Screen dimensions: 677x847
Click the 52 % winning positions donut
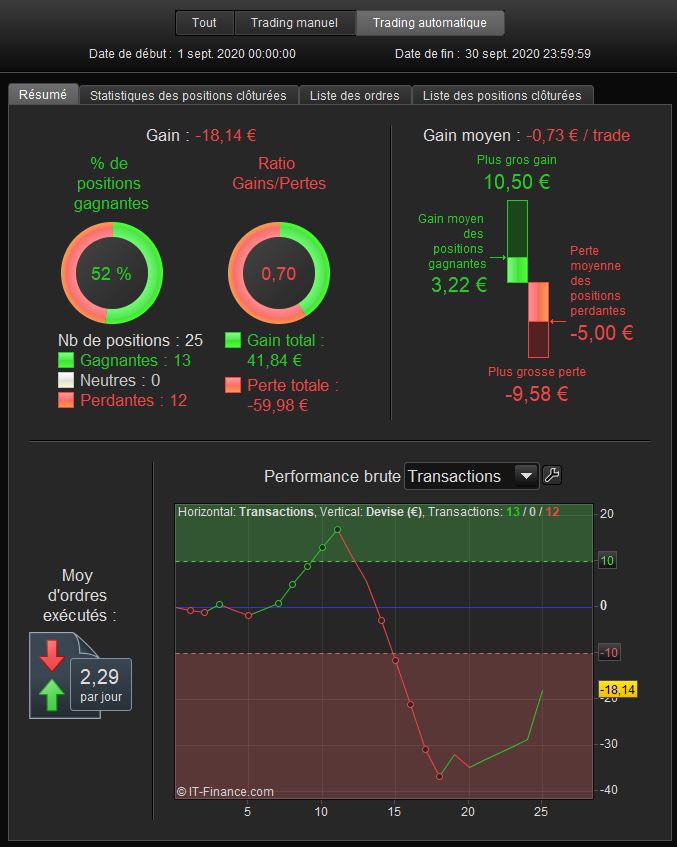coord(111,273)
